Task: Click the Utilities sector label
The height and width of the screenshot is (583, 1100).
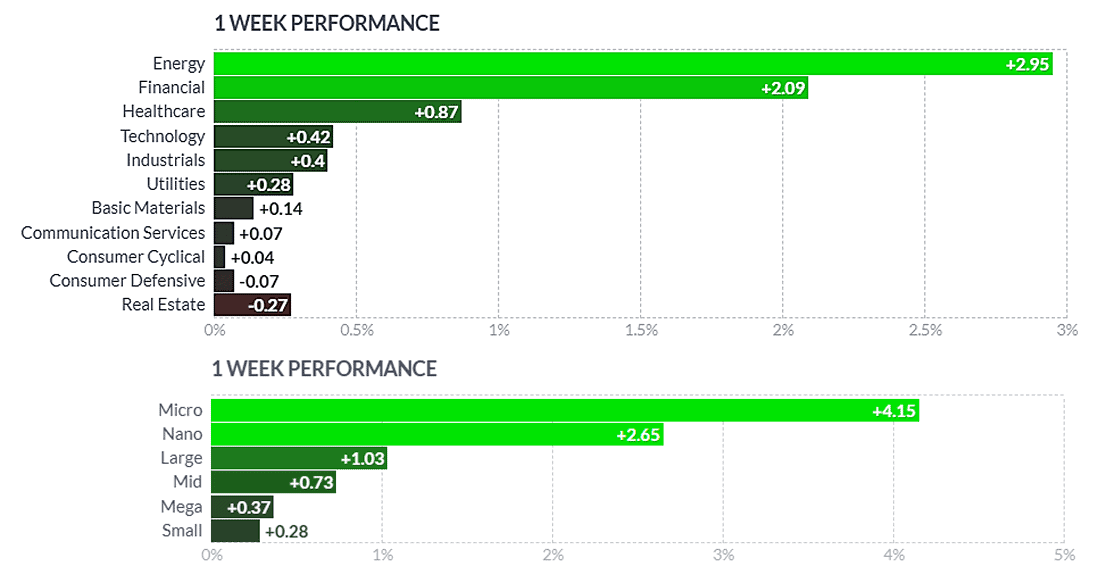Action: (175, 184)
